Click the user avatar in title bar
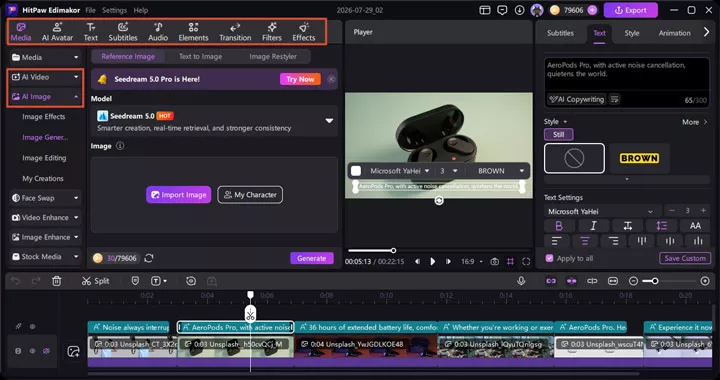 537,10
